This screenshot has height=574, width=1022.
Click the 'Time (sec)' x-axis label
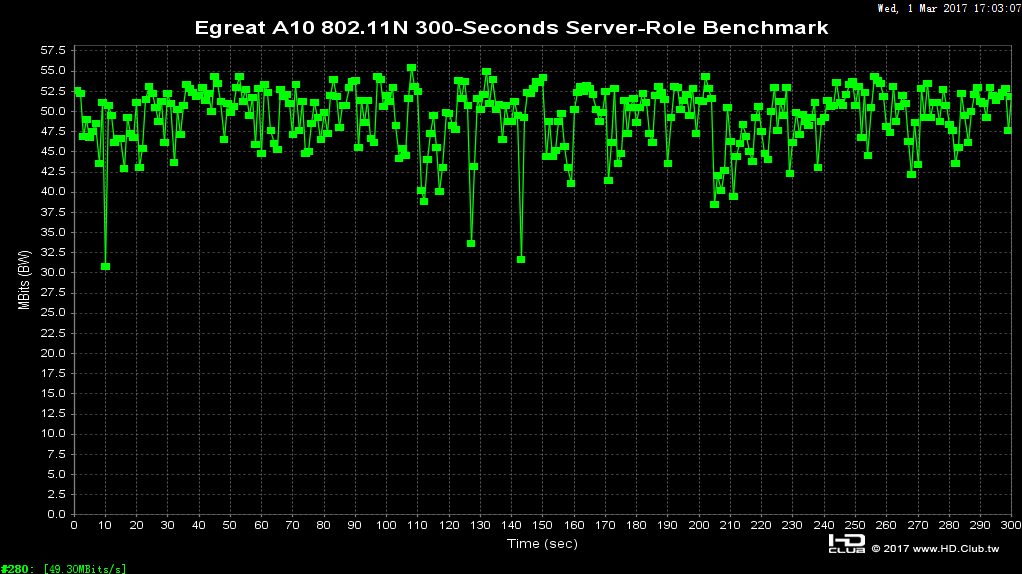tap(542, 543)
